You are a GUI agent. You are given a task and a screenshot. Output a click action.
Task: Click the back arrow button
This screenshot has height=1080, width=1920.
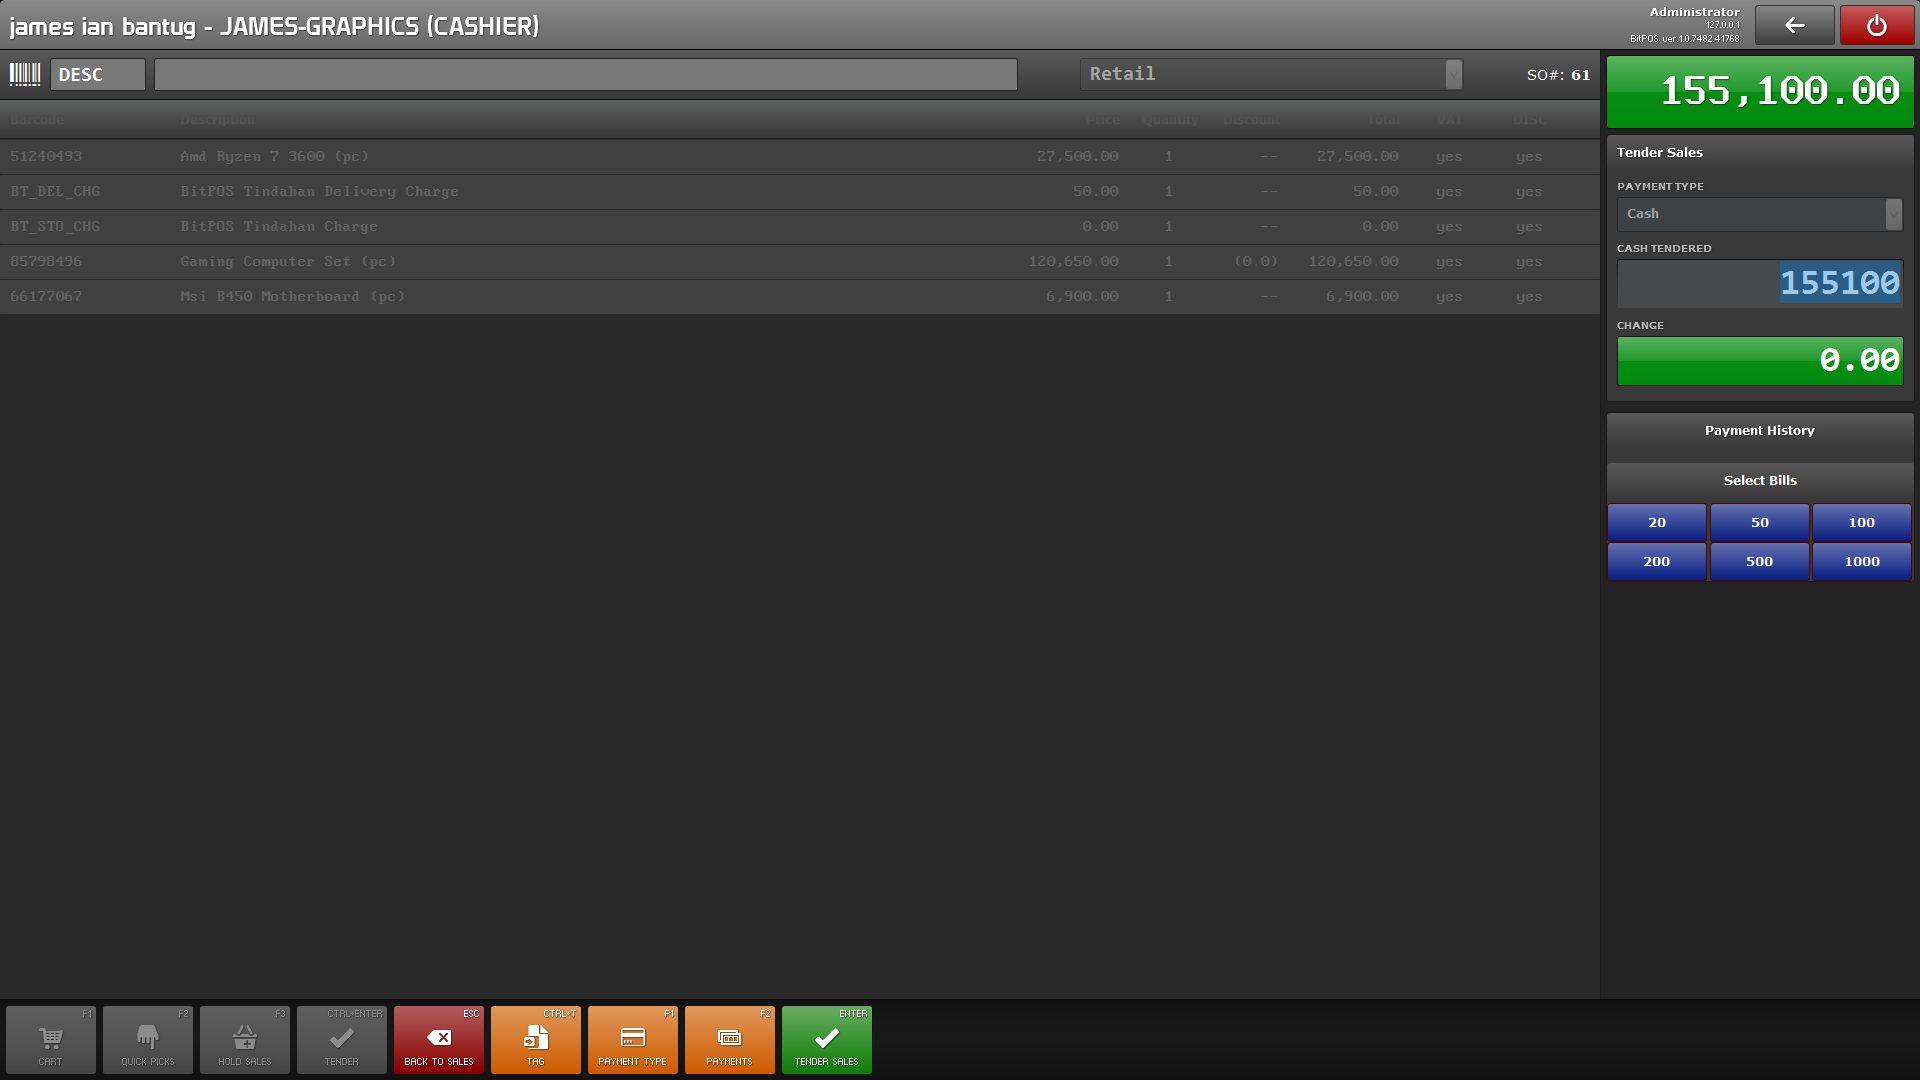1794,26
